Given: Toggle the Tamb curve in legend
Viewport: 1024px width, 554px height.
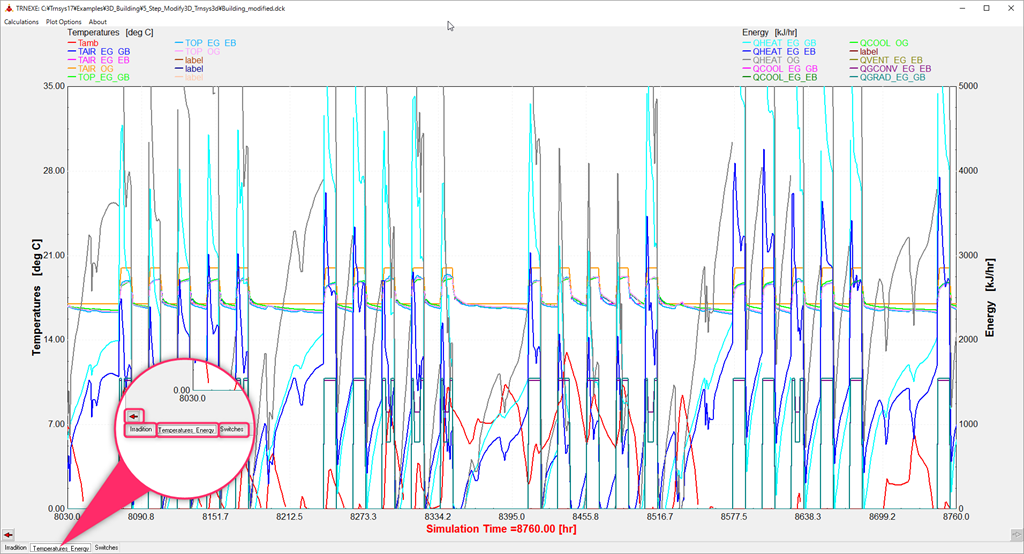Looking at the screenshot, I should pos(83,43).
